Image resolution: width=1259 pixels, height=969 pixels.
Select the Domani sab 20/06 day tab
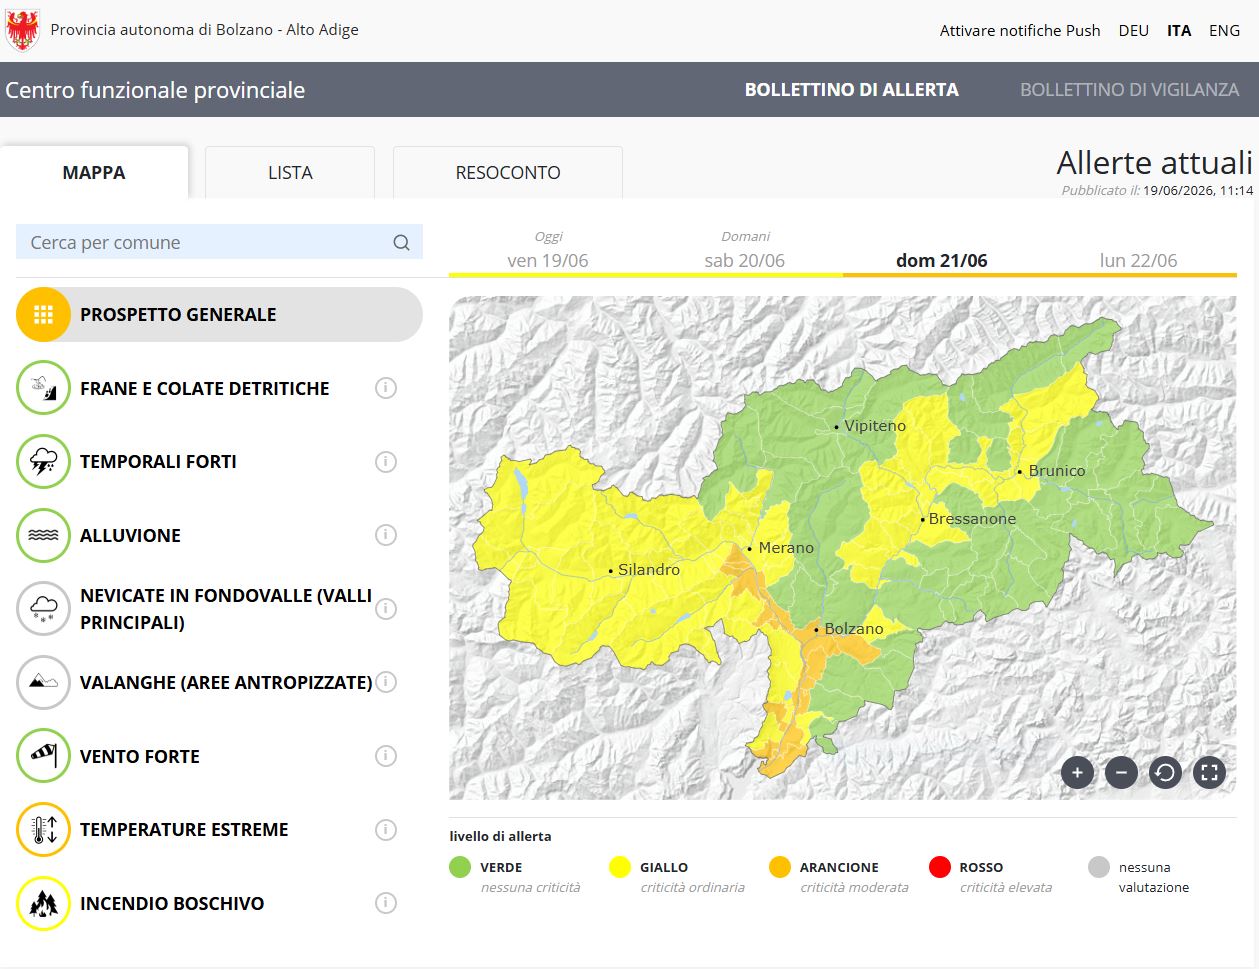click(x=744, y=251)
